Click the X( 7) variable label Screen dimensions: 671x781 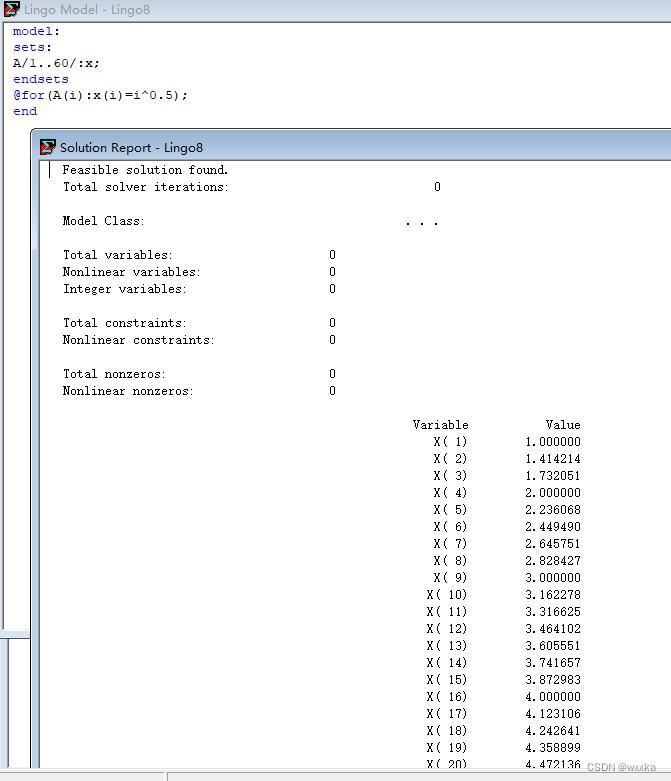tap(450, 543)
